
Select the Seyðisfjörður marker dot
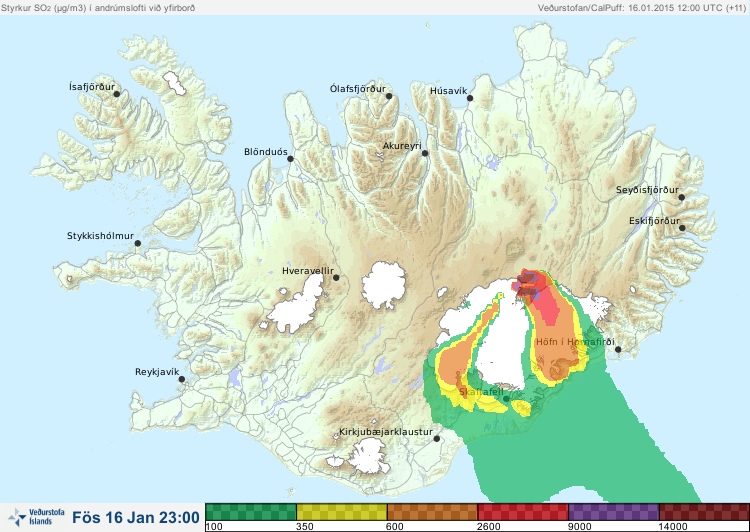682,197
